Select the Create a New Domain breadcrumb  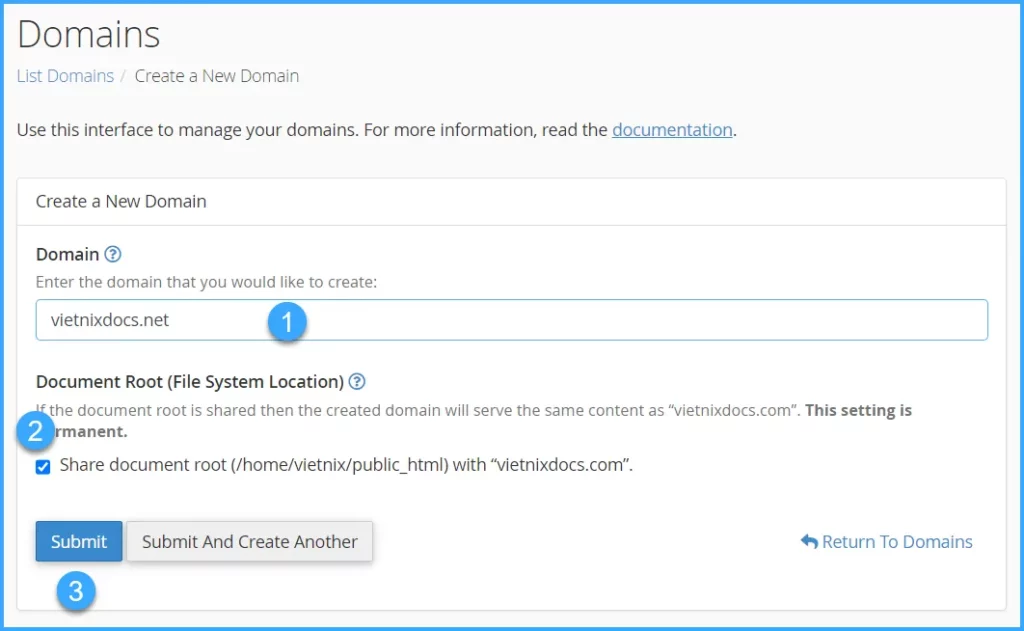click(216, 76)
